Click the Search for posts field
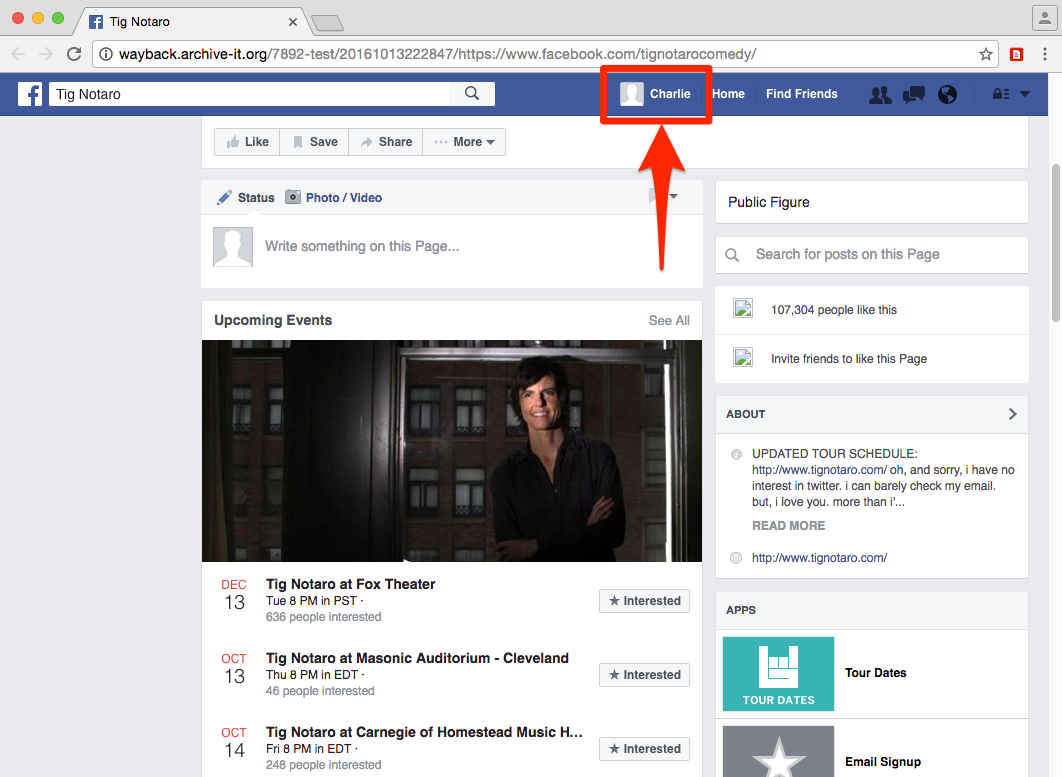 (880, 255)
